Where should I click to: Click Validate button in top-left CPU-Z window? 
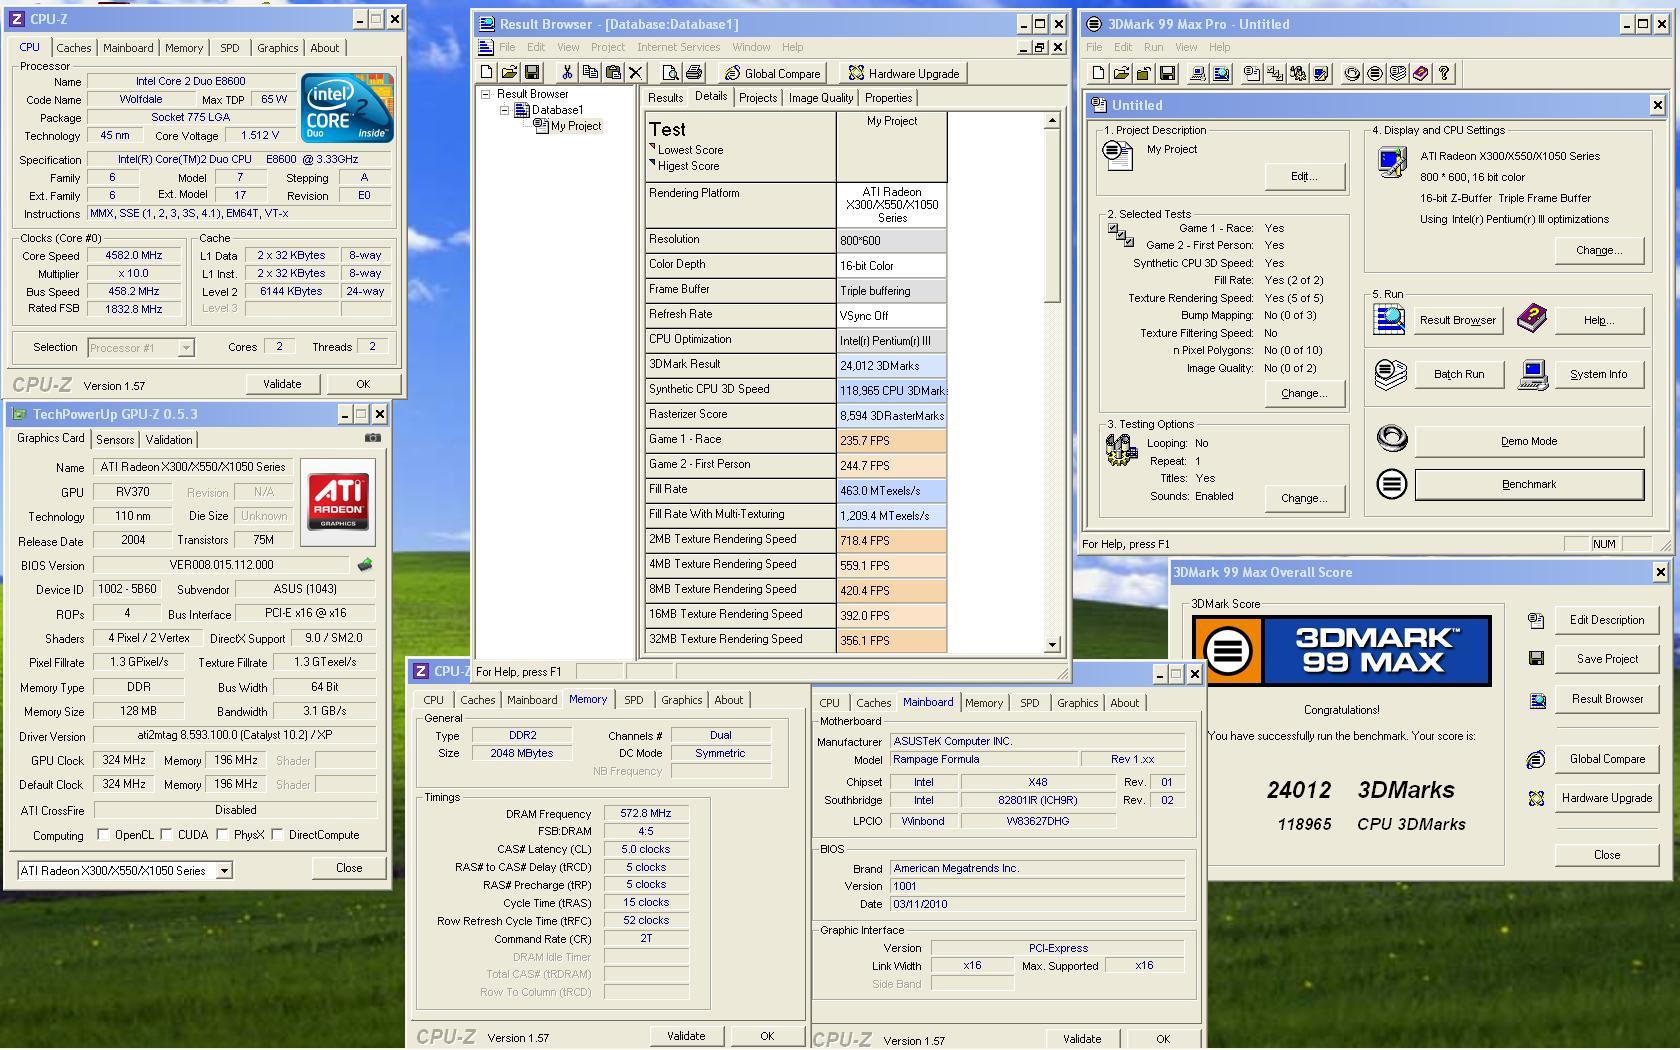point(282,384)
